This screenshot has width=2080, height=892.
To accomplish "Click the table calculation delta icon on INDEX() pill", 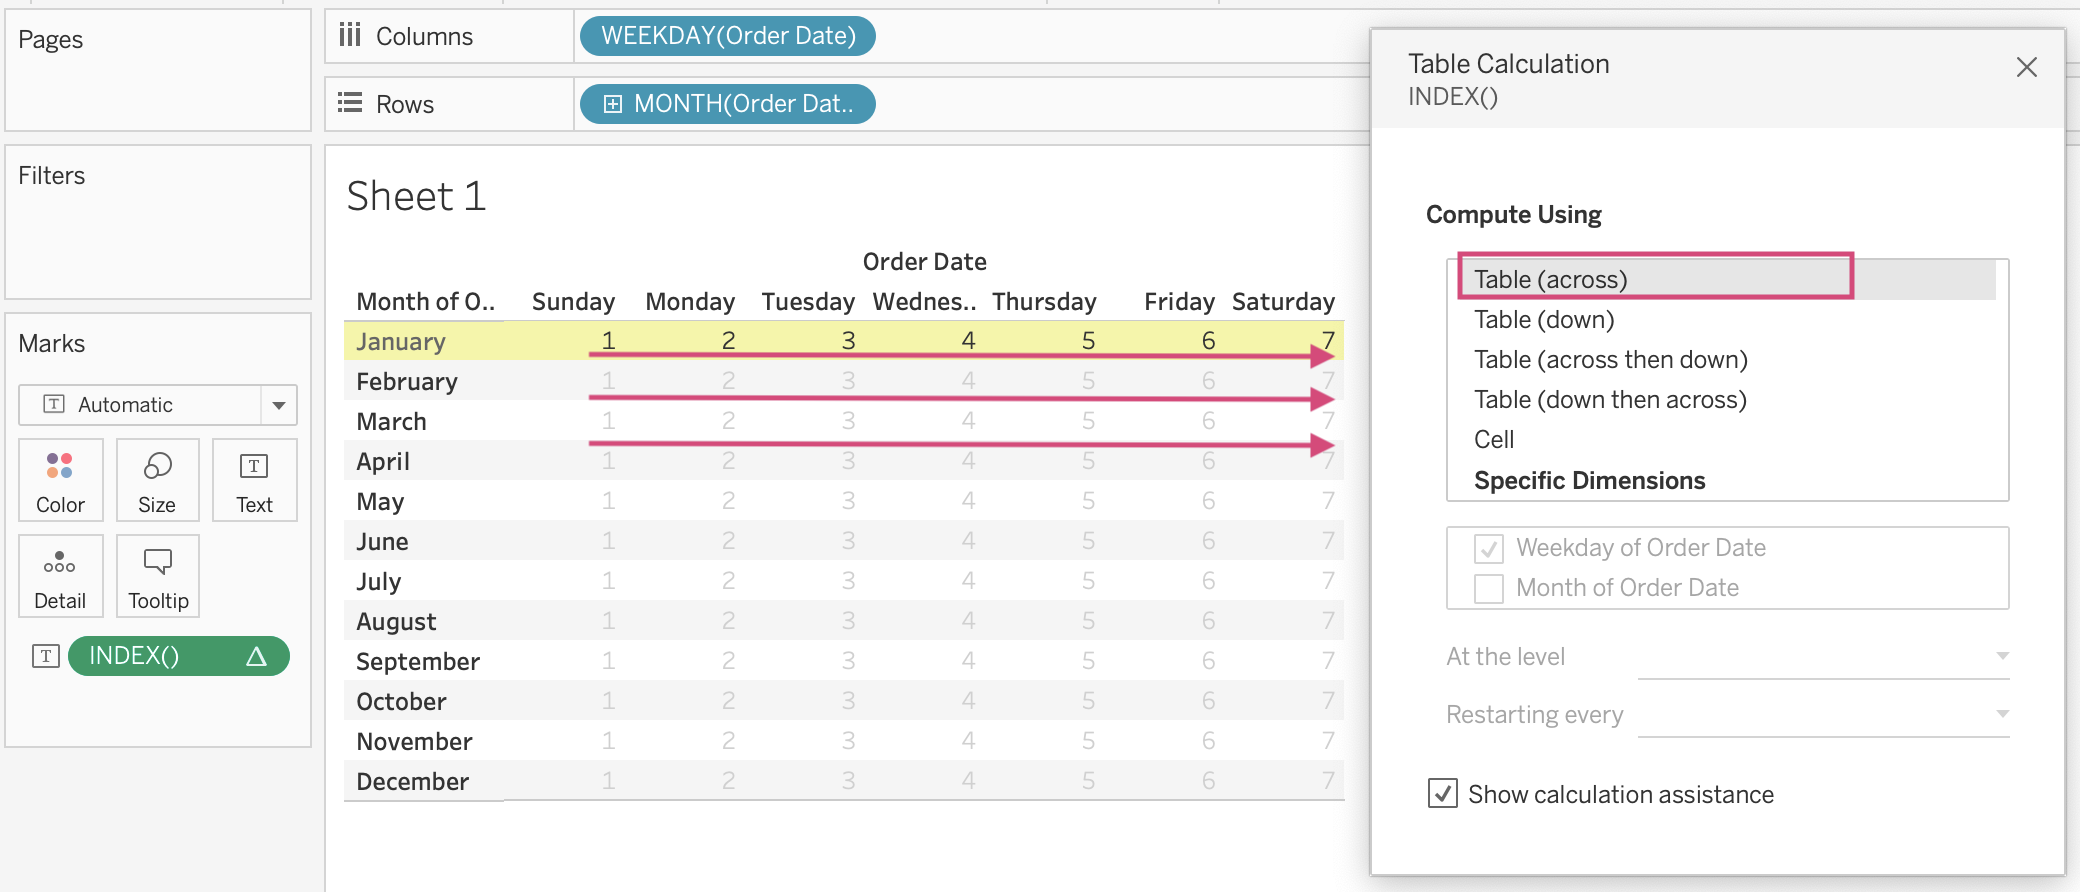I will 256,656.
